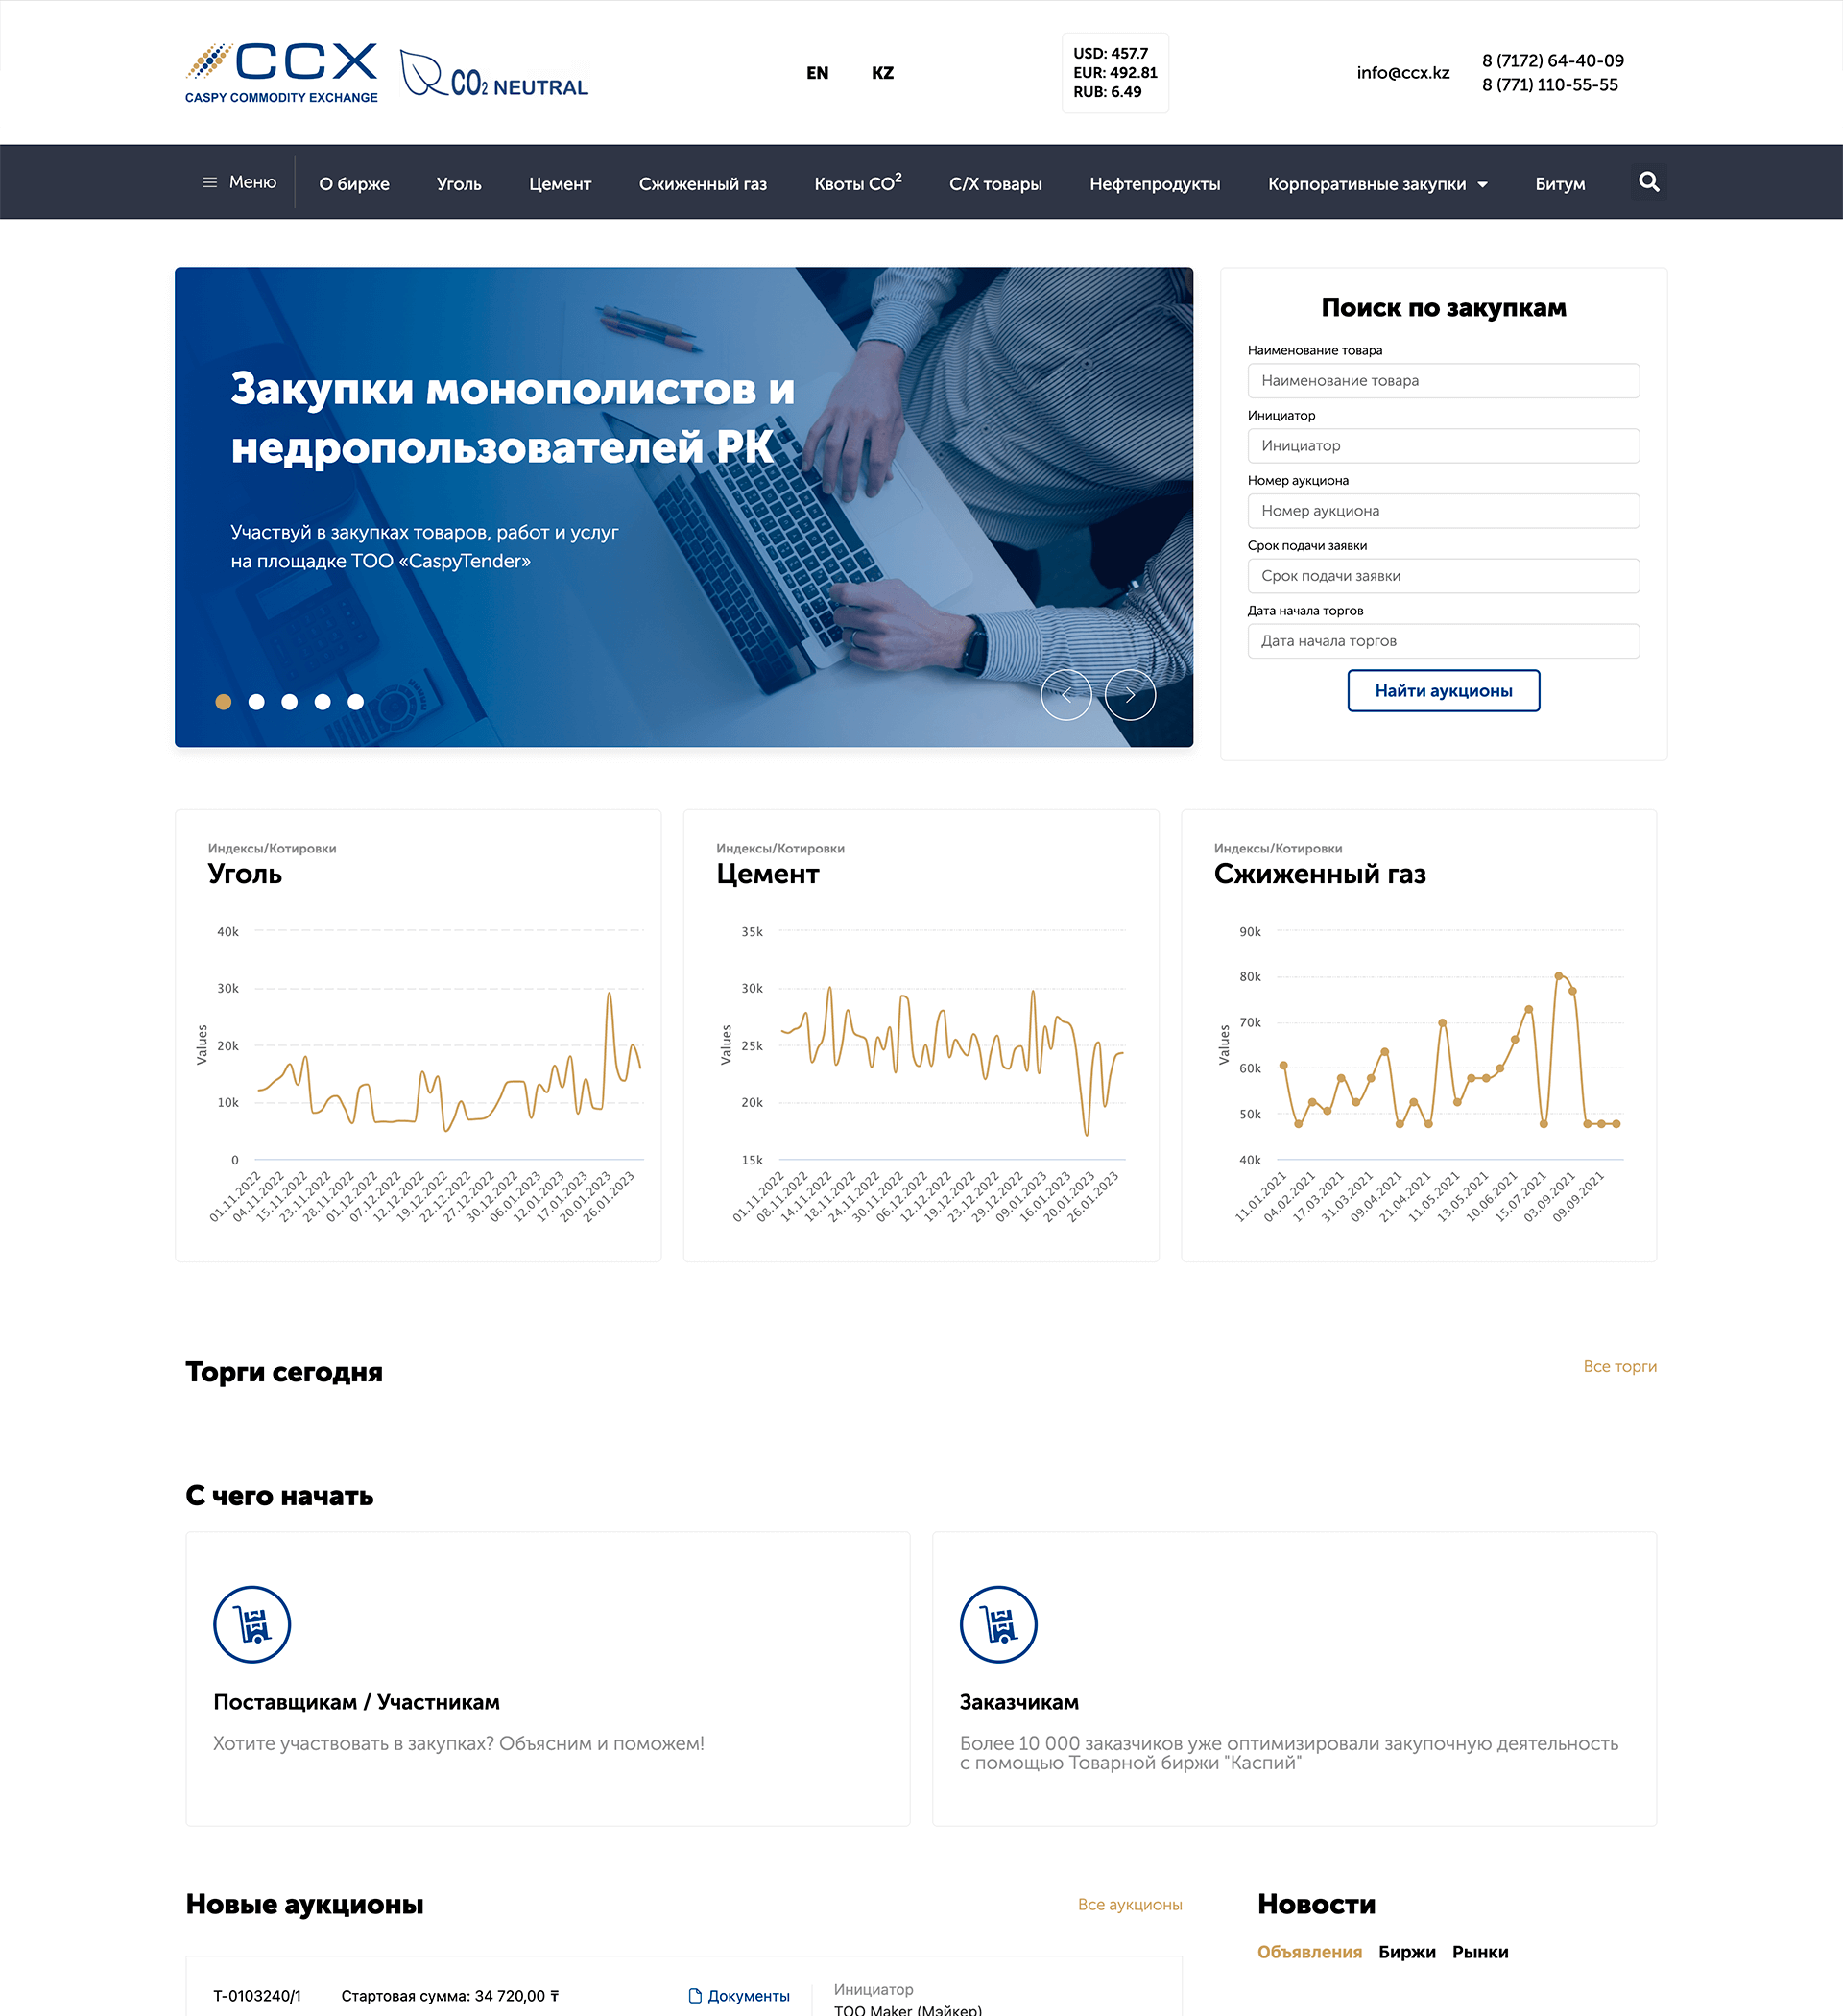This screenshot has width=1843, height=2016.
Task: Open Документы link for auction T-0103240/1
Action: coord(740,1995)
